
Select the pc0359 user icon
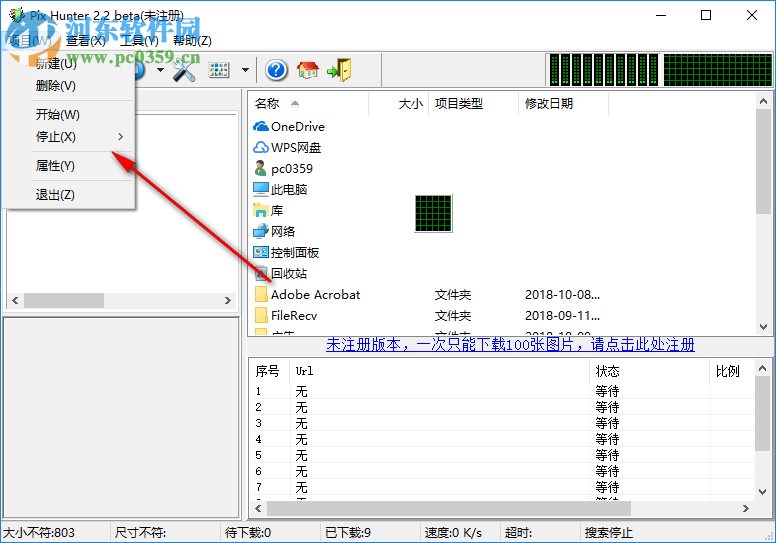point(260,168)
